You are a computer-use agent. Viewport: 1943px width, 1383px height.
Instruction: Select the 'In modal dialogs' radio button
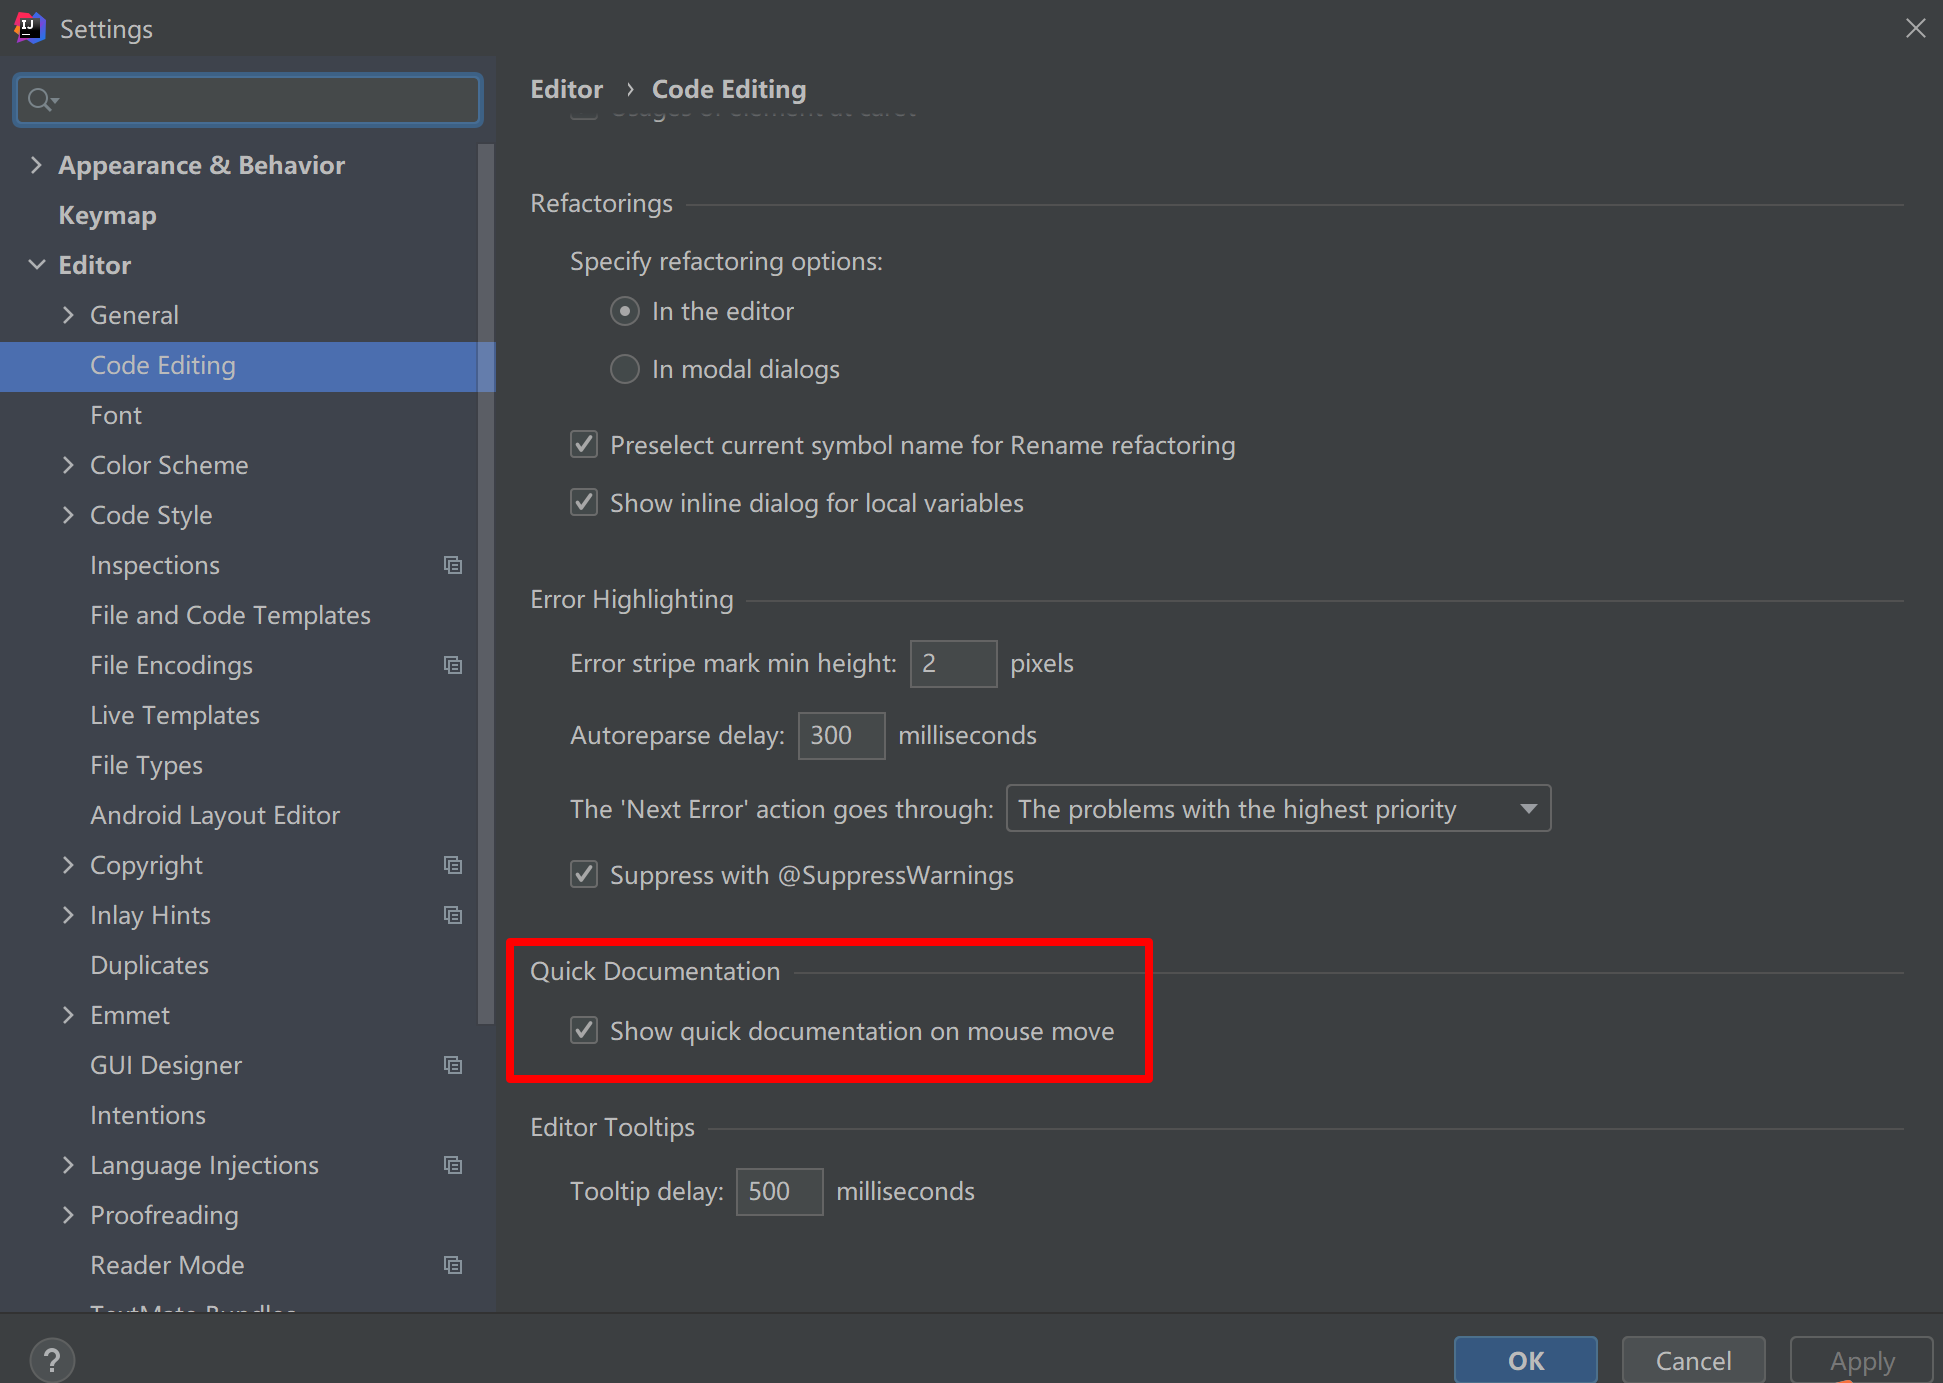coord(625,370)
